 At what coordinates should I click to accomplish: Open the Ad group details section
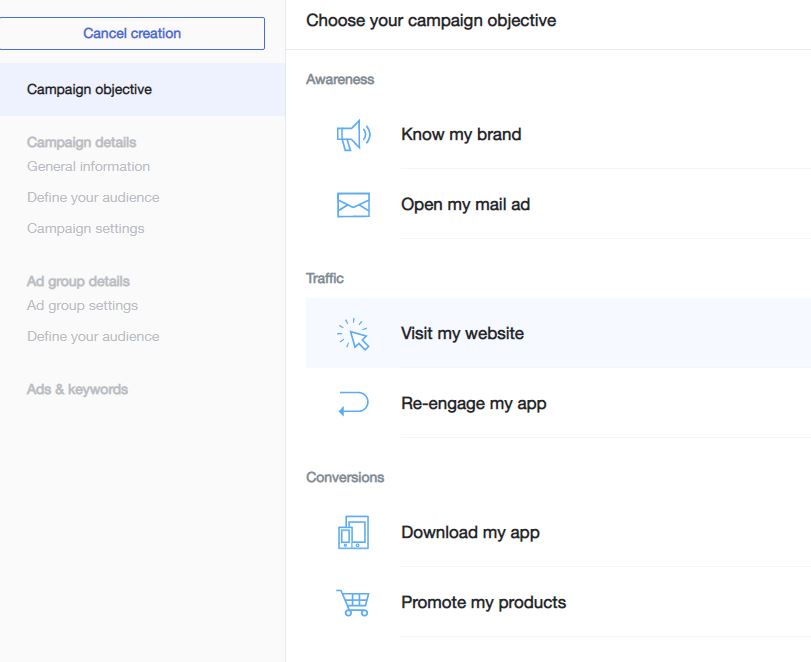click(x=78, y=281)
